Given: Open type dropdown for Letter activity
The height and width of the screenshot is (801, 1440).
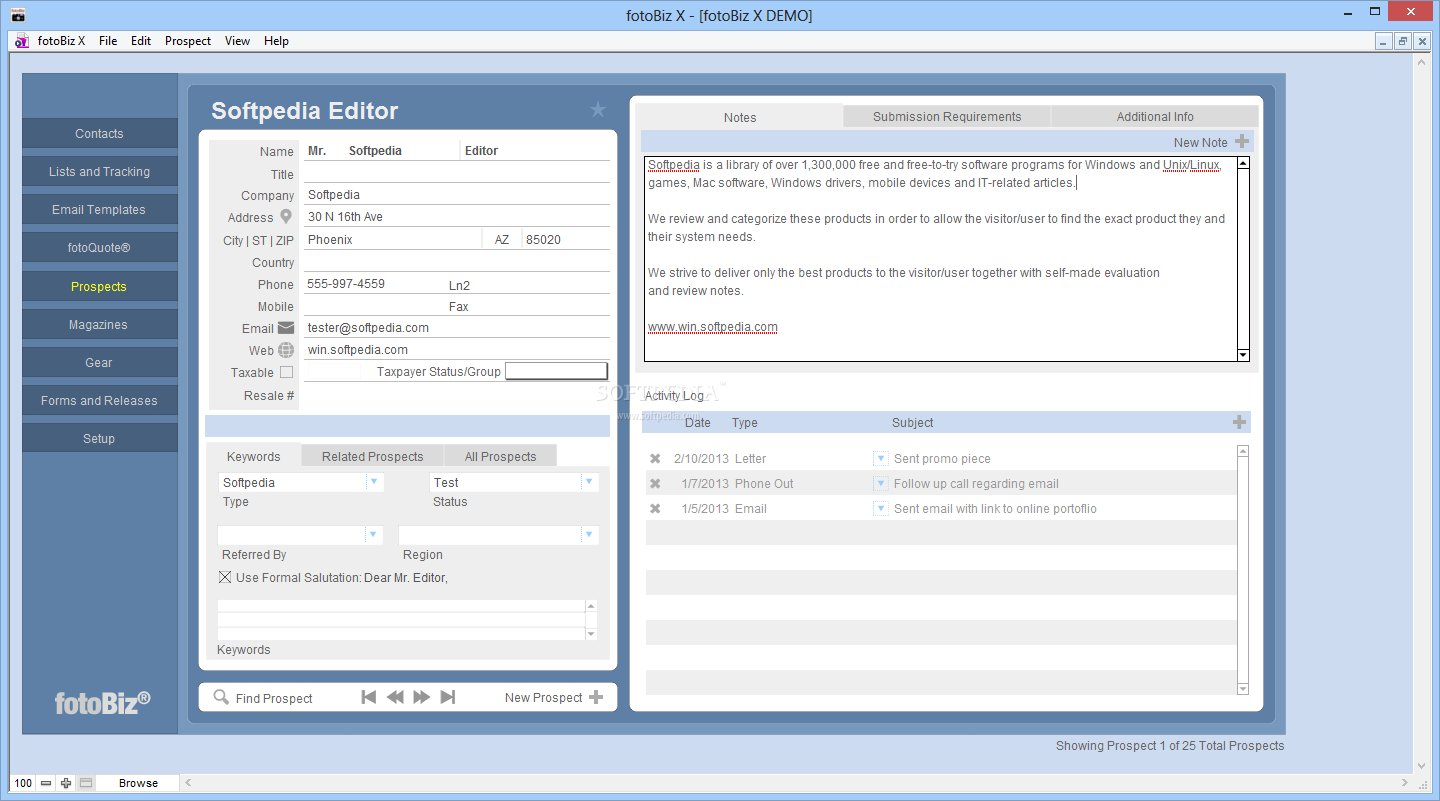Looking at the screenshot, I should pos(881,459).
